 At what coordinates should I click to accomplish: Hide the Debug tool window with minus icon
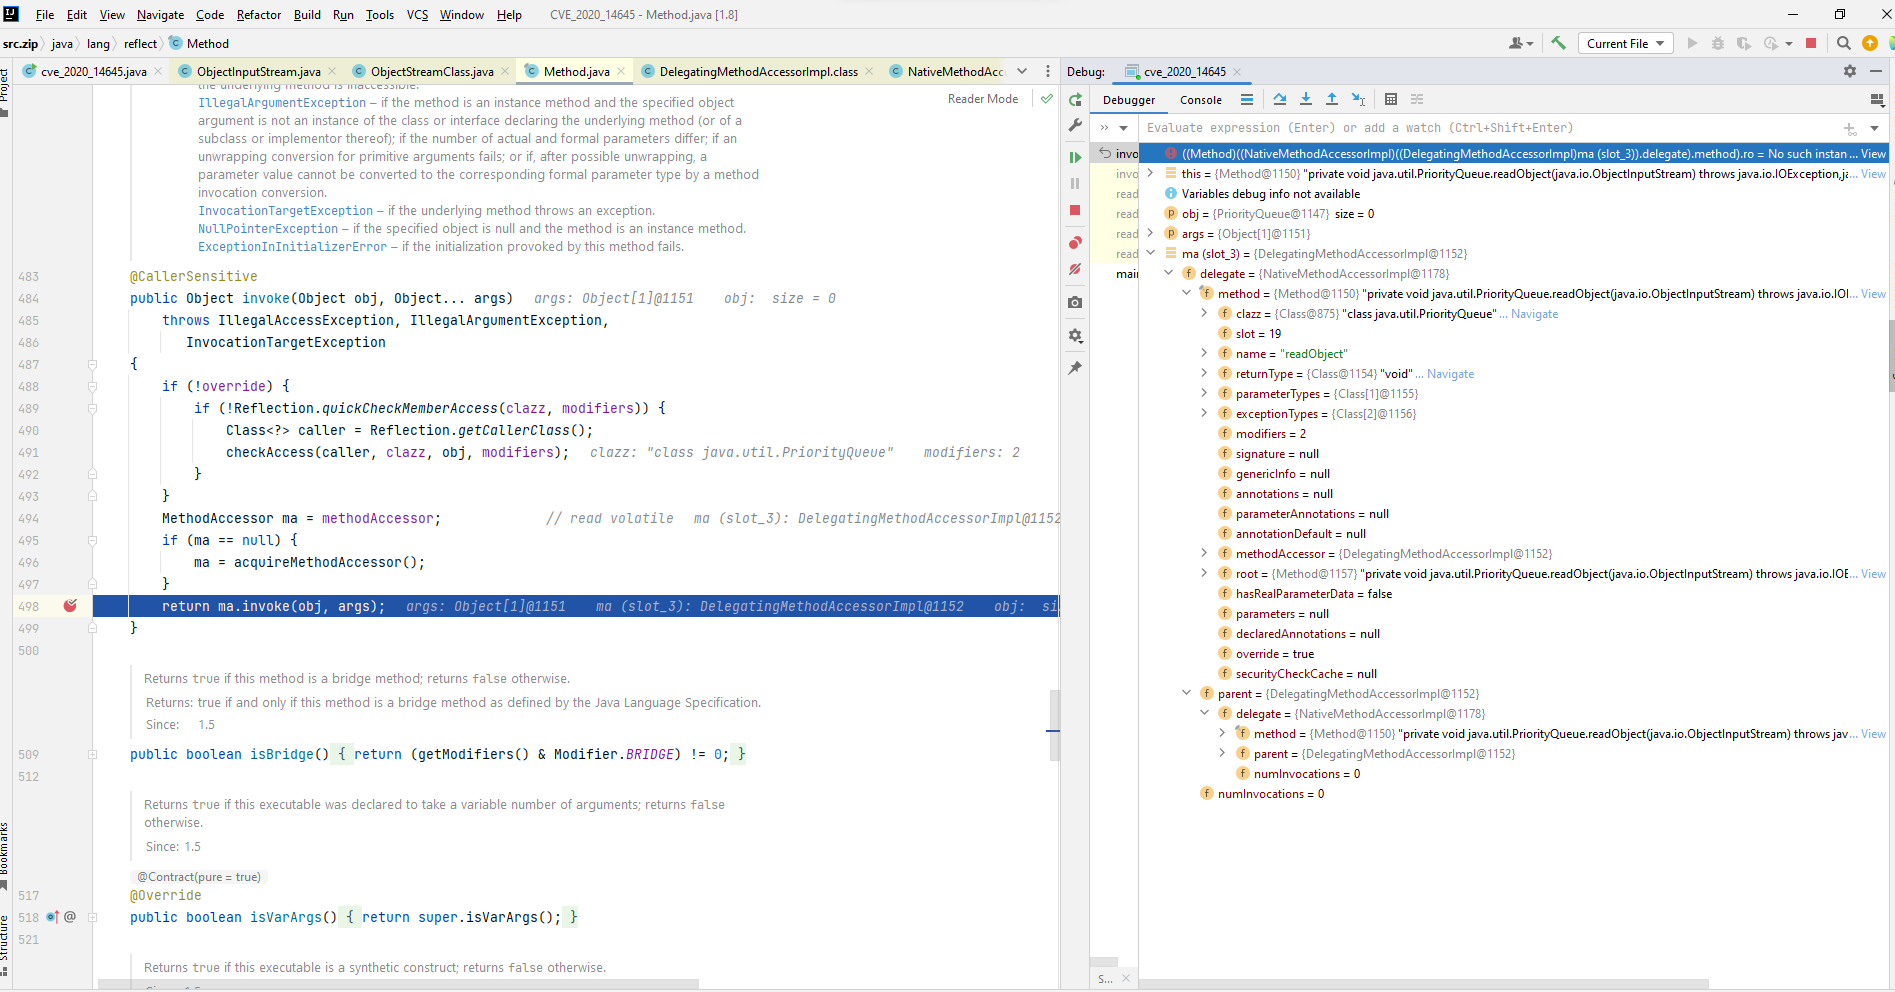[1876, 71]
